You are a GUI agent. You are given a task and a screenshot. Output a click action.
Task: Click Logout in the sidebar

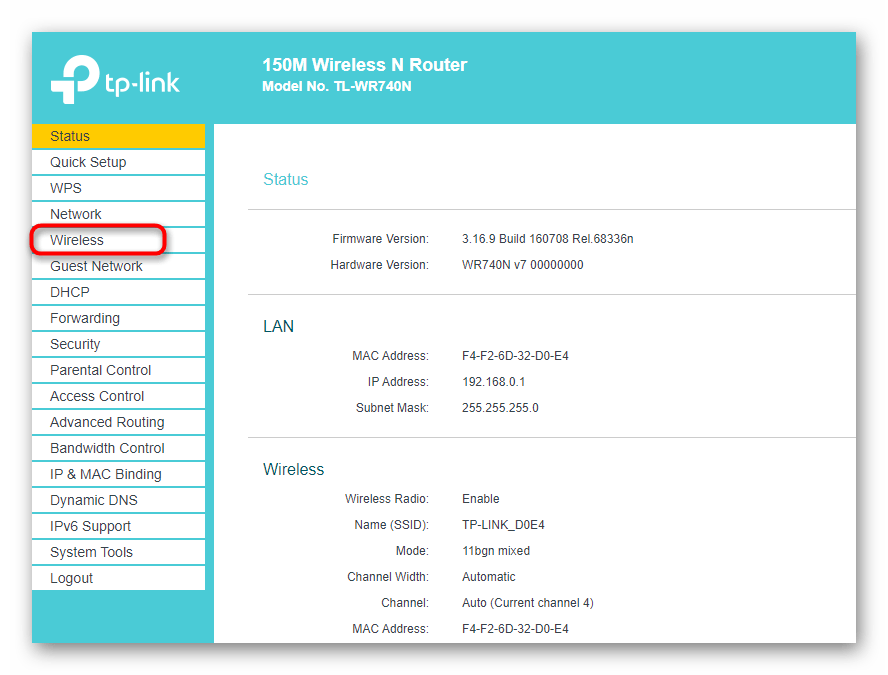(118, 579)
